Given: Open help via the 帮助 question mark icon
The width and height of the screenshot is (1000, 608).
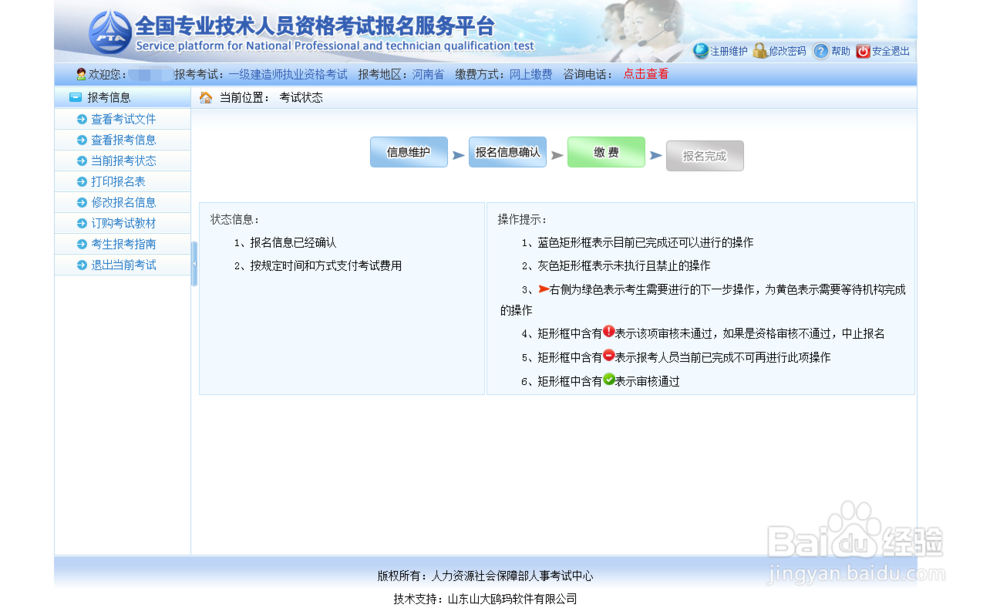Looking at the screenshot, I should 820,51.
